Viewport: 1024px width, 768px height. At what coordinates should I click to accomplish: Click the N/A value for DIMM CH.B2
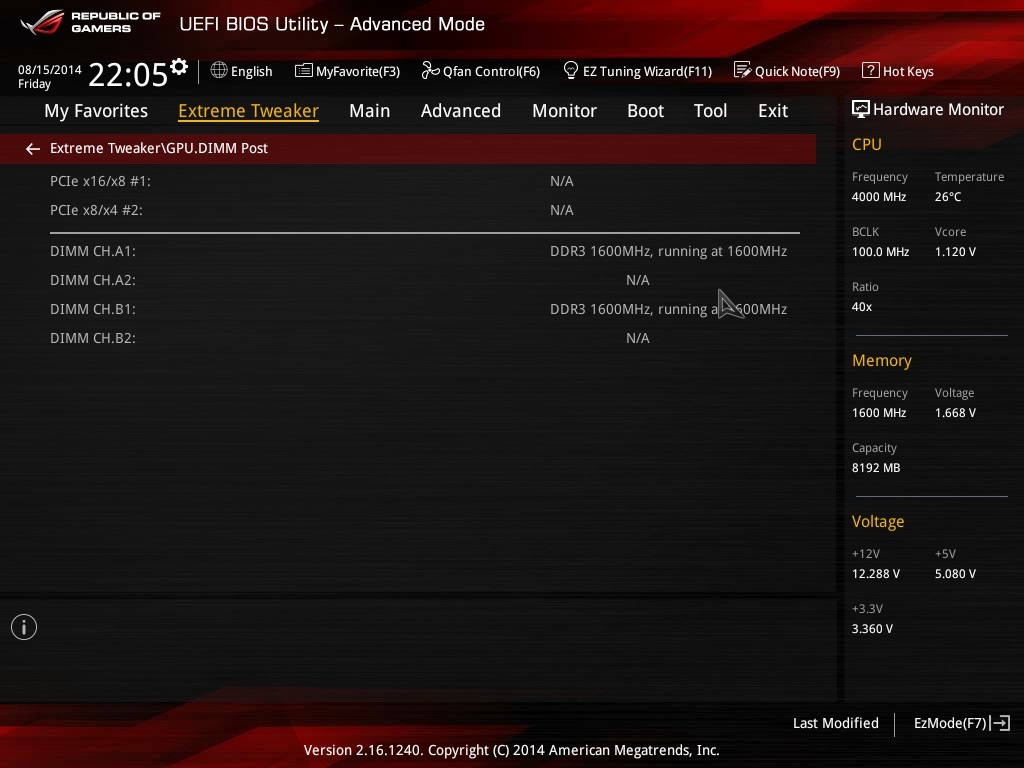637,338
